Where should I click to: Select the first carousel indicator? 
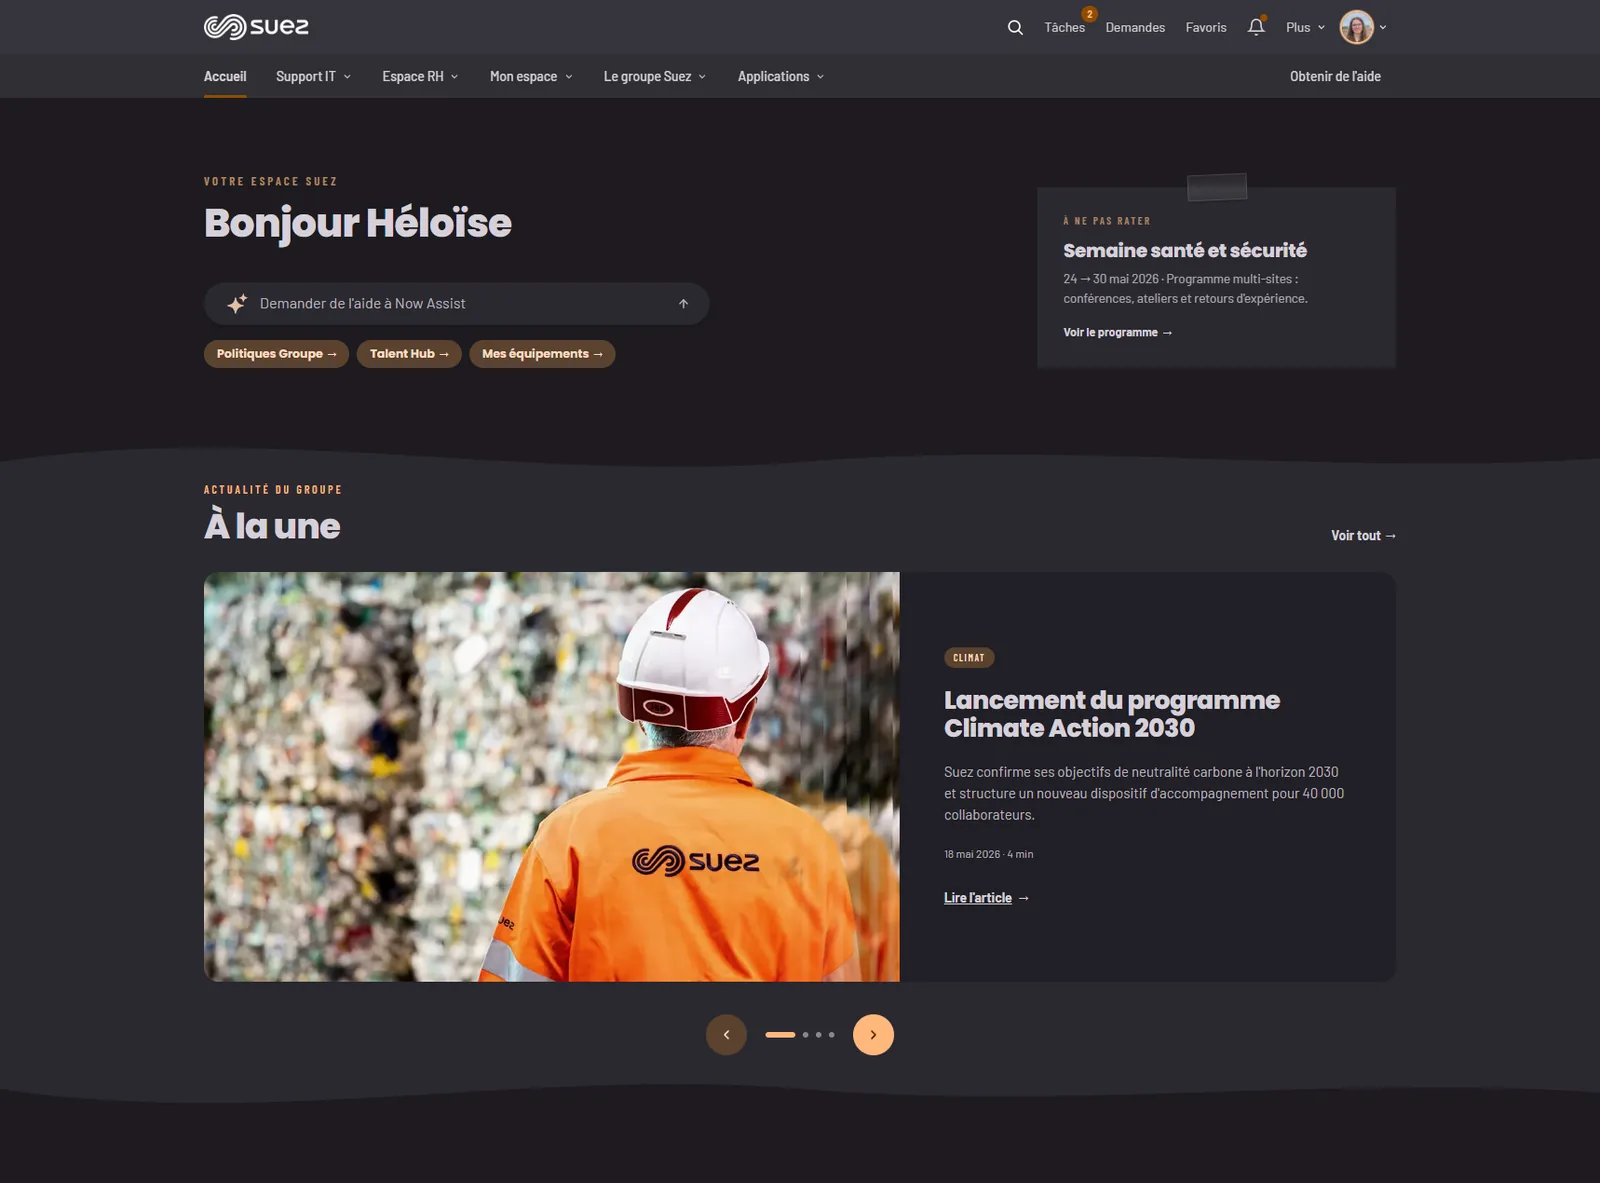780,1035
